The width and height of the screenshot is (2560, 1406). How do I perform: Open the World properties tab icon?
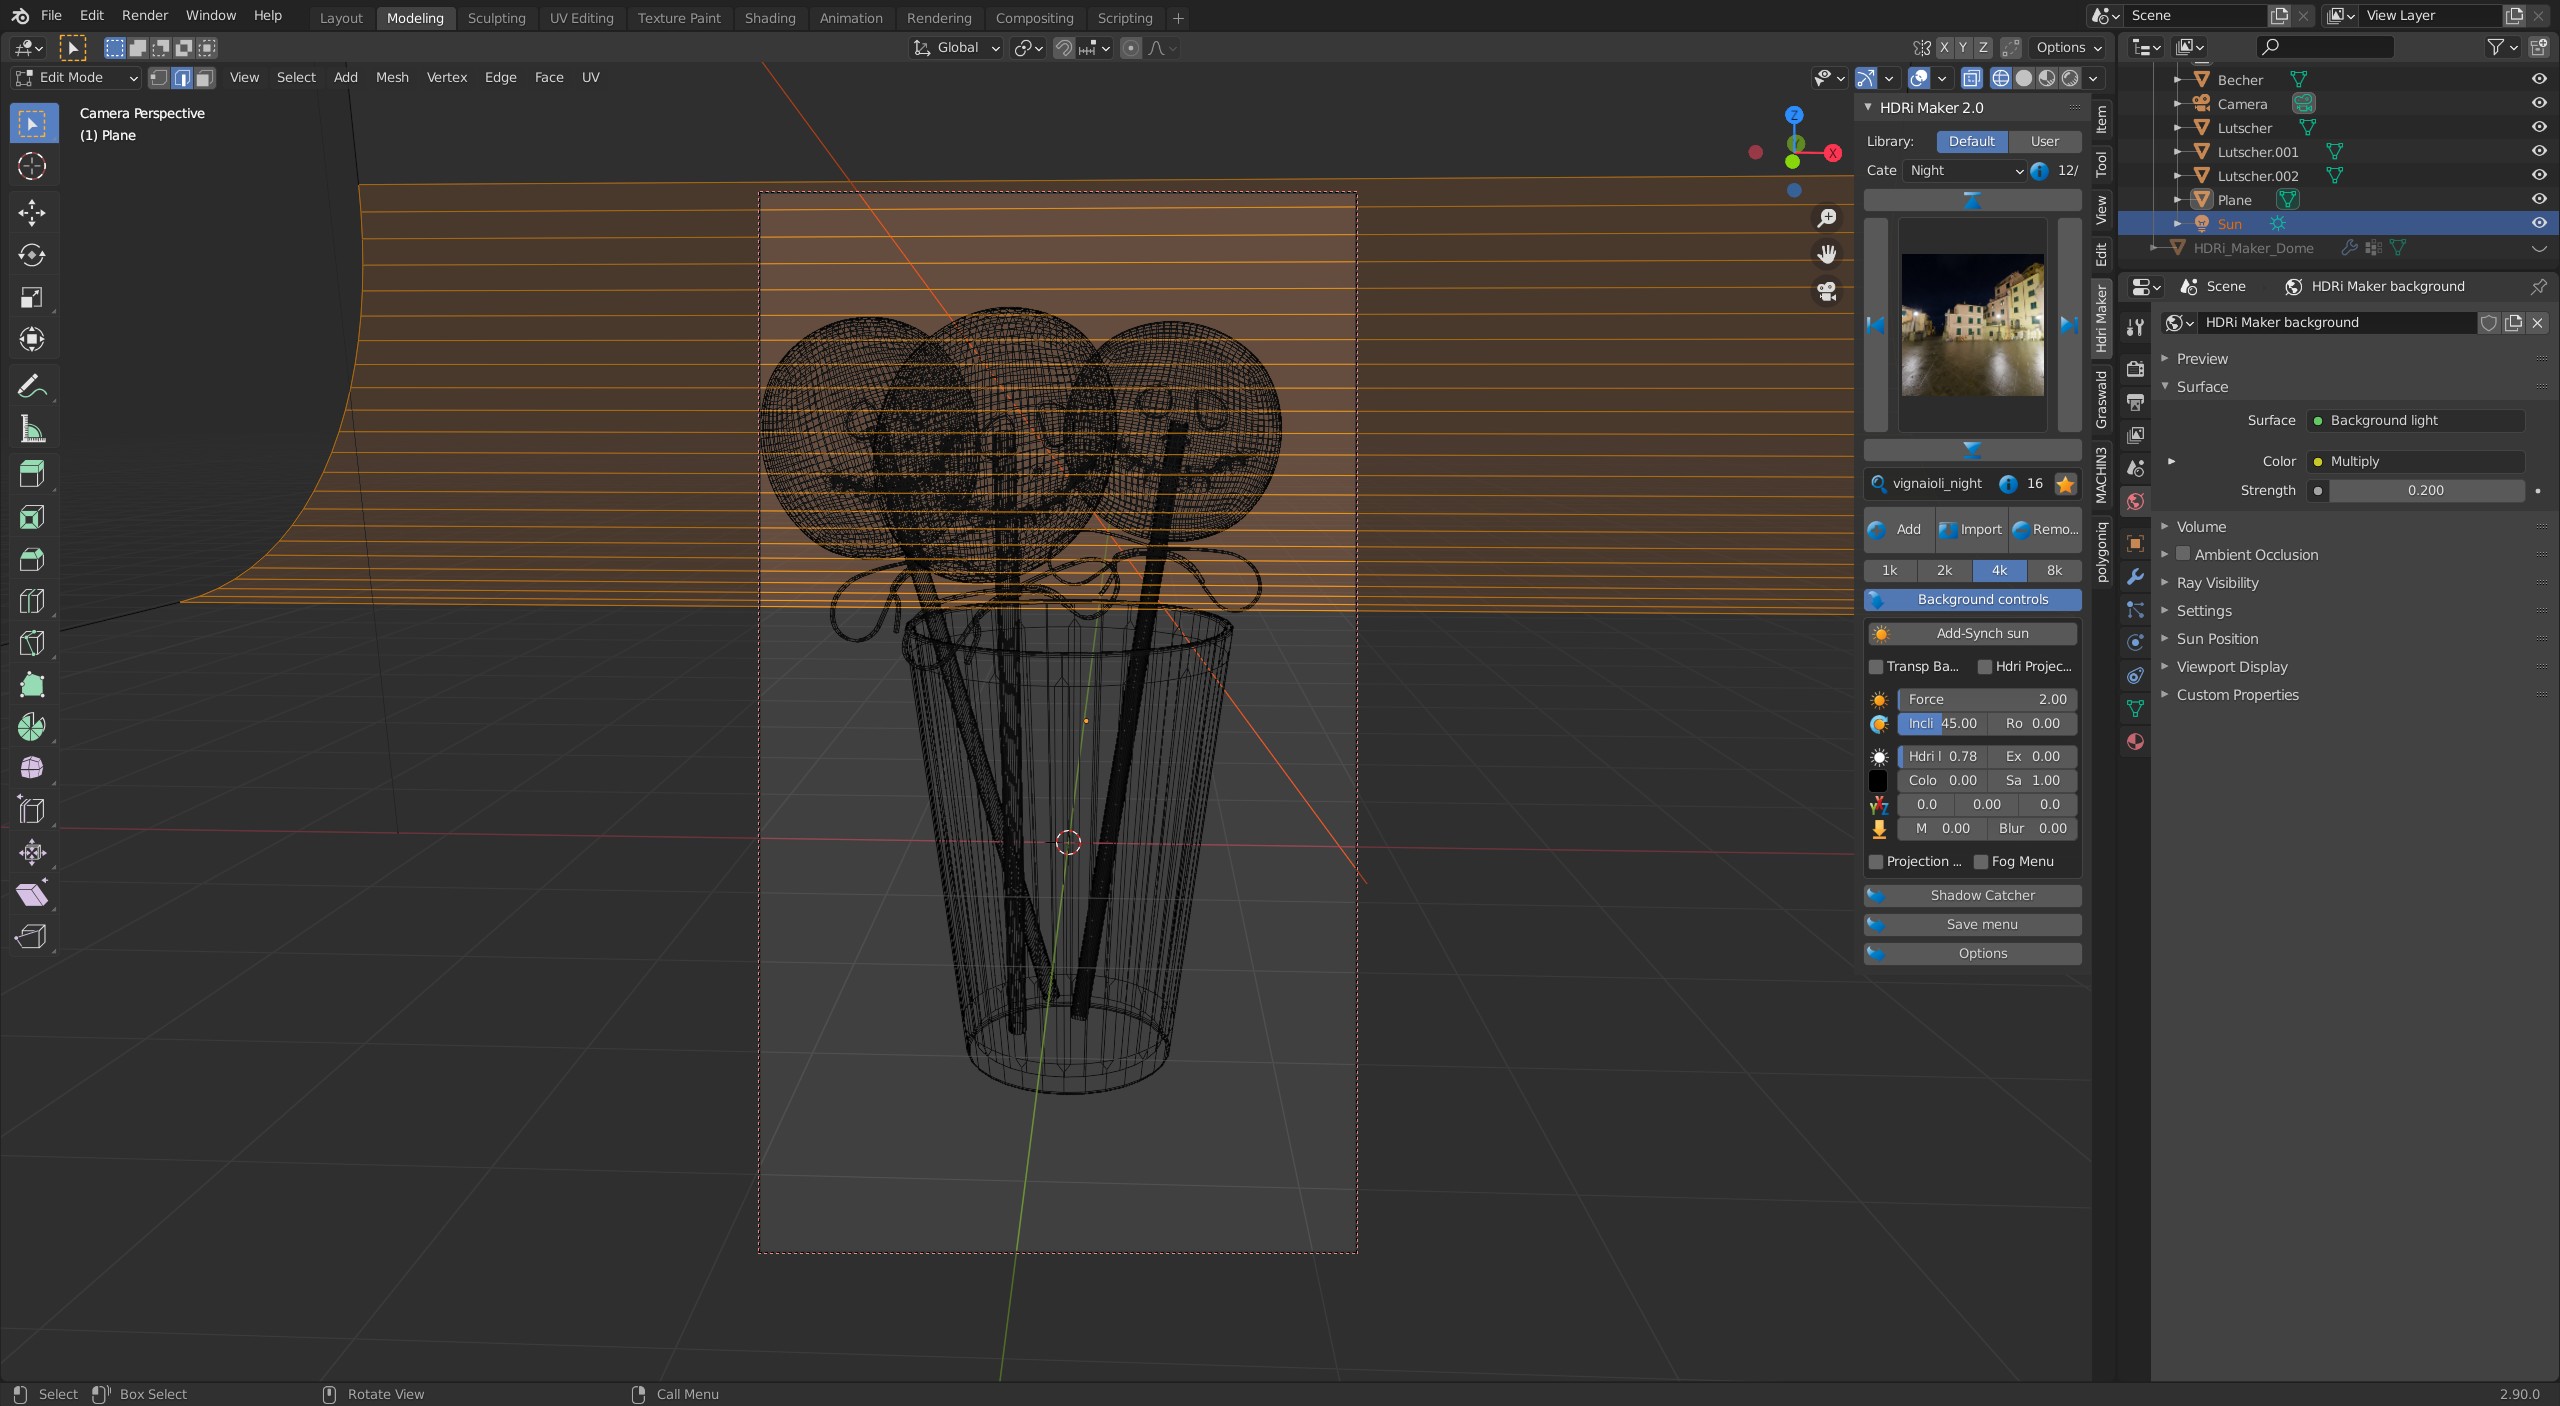[2135, 501]
